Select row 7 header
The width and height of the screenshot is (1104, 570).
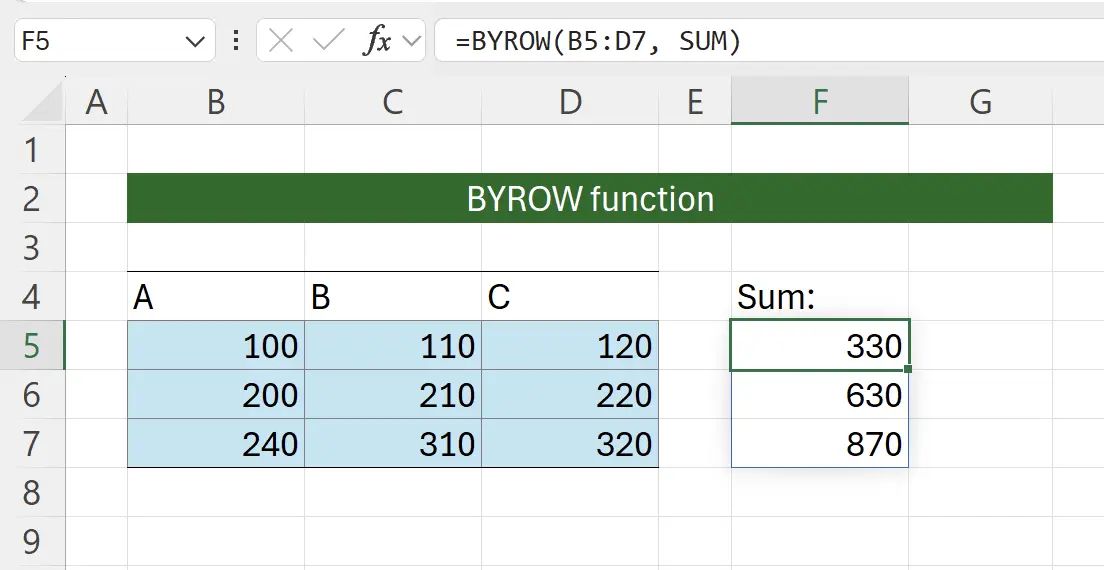coord(32,443)
